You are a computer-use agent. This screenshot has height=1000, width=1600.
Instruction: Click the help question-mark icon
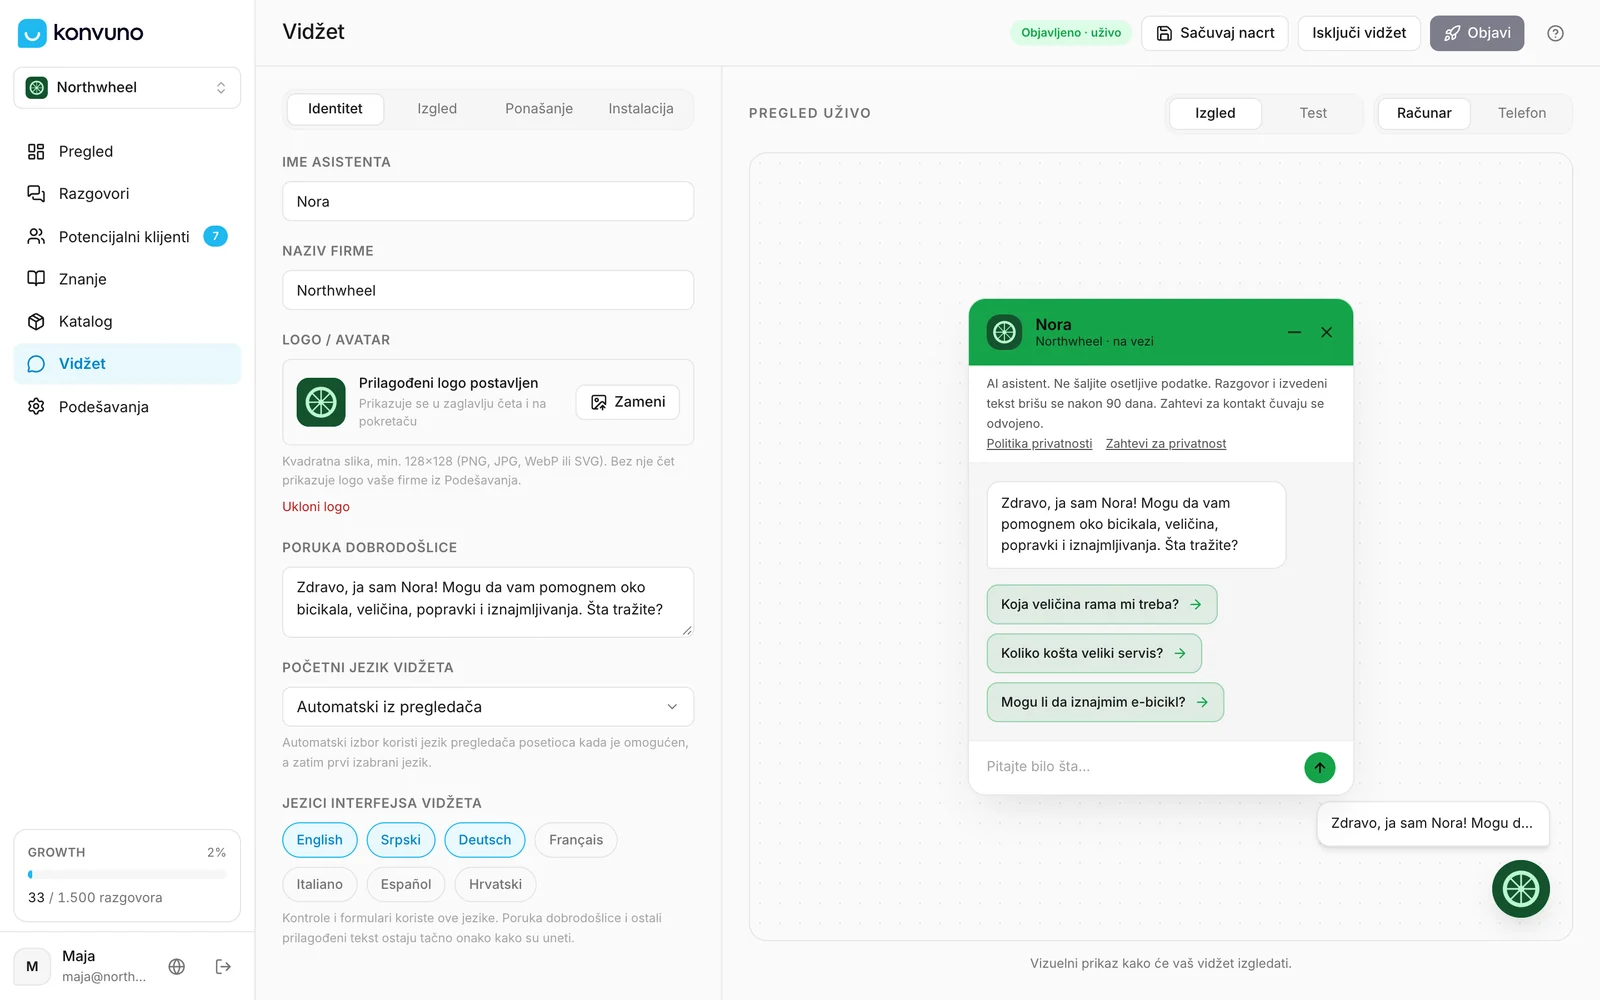click(x=1555, y=33)
